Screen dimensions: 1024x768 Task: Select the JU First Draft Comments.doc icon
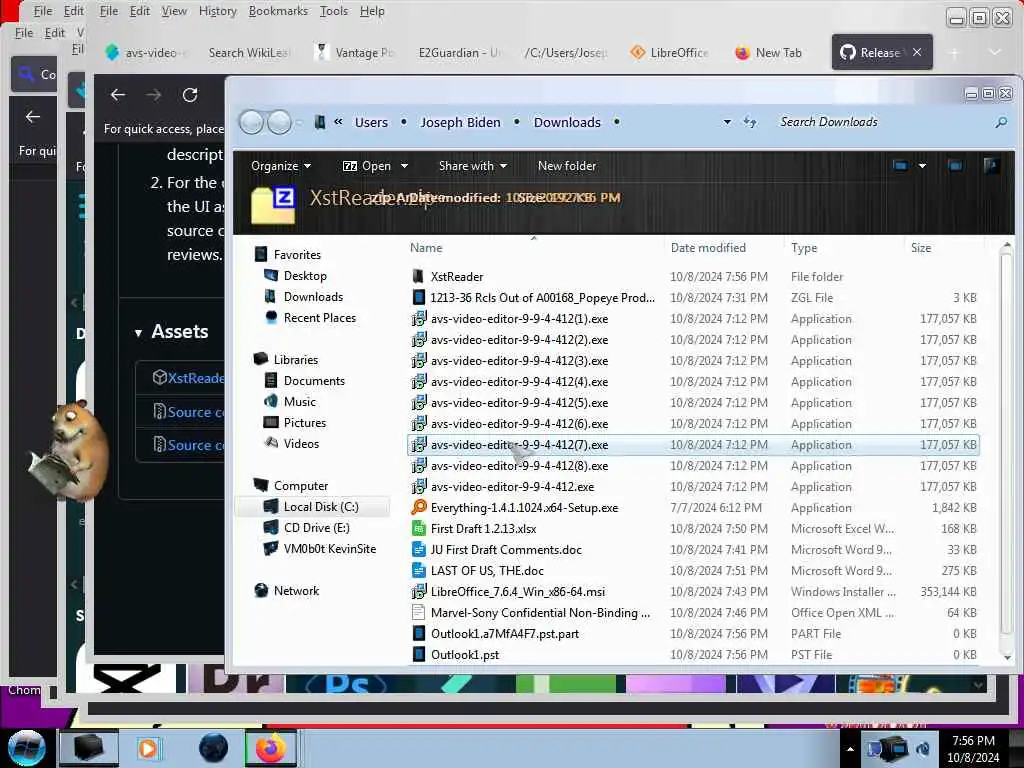(x=419, y=549)
